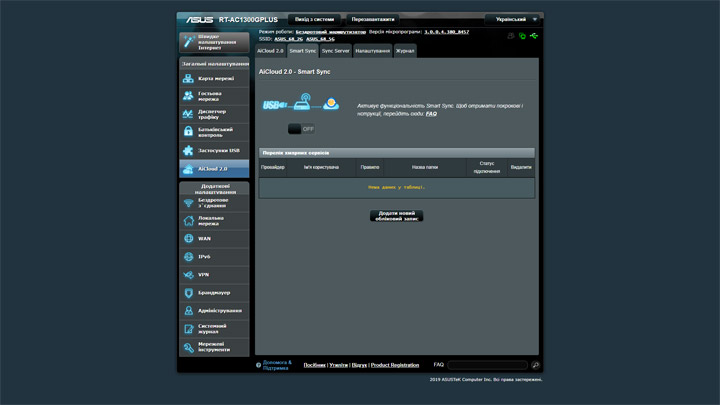The width and height of the screenshot is (720, 405).
Task: Open the Network Tools wrench icon
Action: pyautogui.click(x=188, y=347)
